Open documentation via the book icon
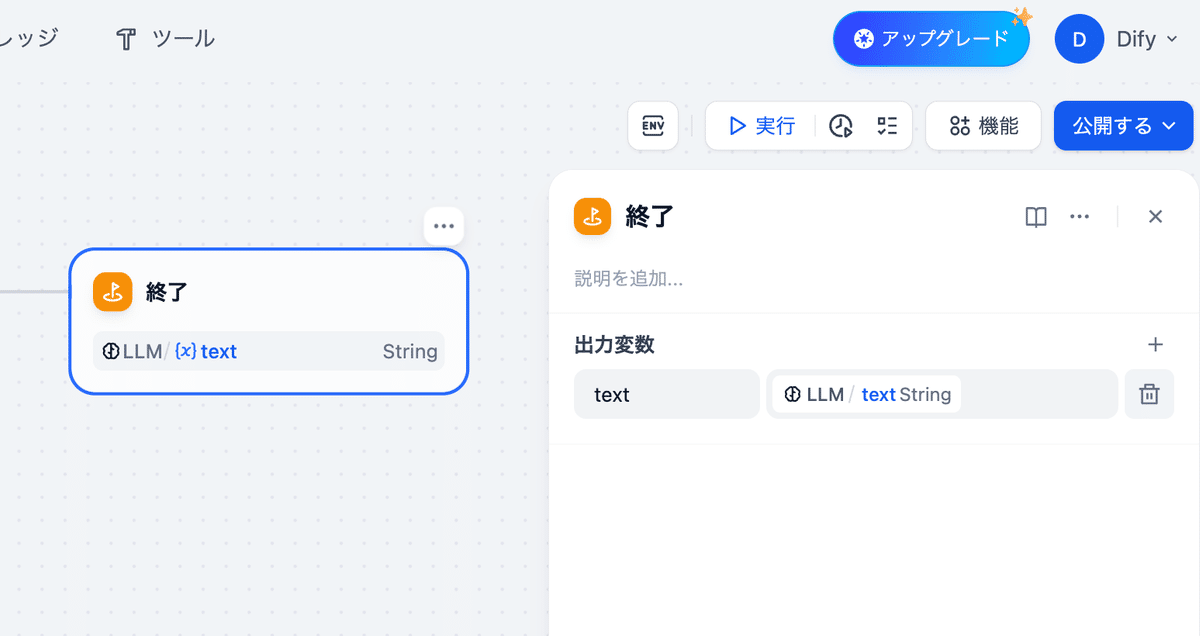This screenshot has height=636, width=1200. click(x=1035, y=217)
